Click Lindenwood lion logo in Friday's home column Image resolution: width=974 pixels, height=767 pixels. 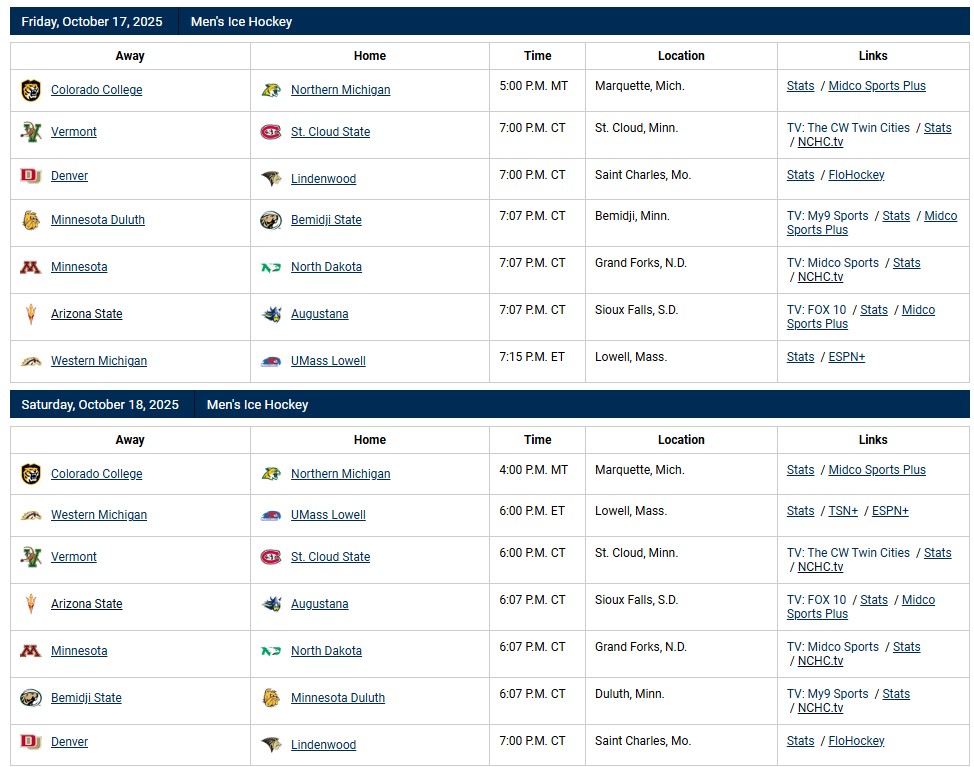point(271,179)
